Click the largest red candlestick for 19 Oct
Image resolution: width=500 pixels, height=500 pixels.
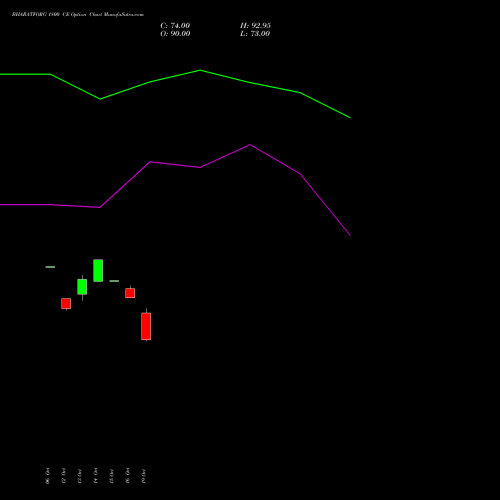click(x=146, y=326)
